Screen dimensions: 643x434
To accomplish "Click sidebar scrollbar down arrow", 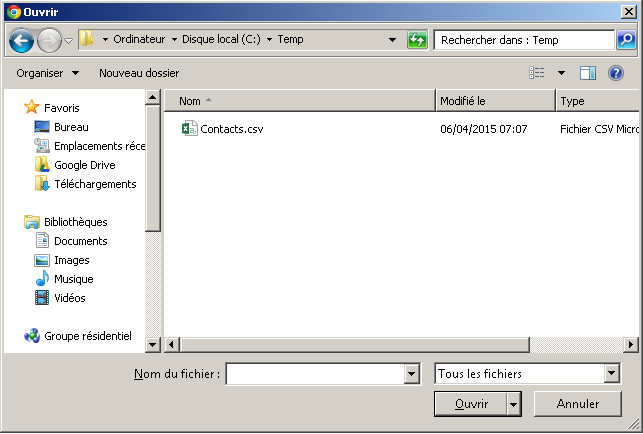I will coord(153,345).
